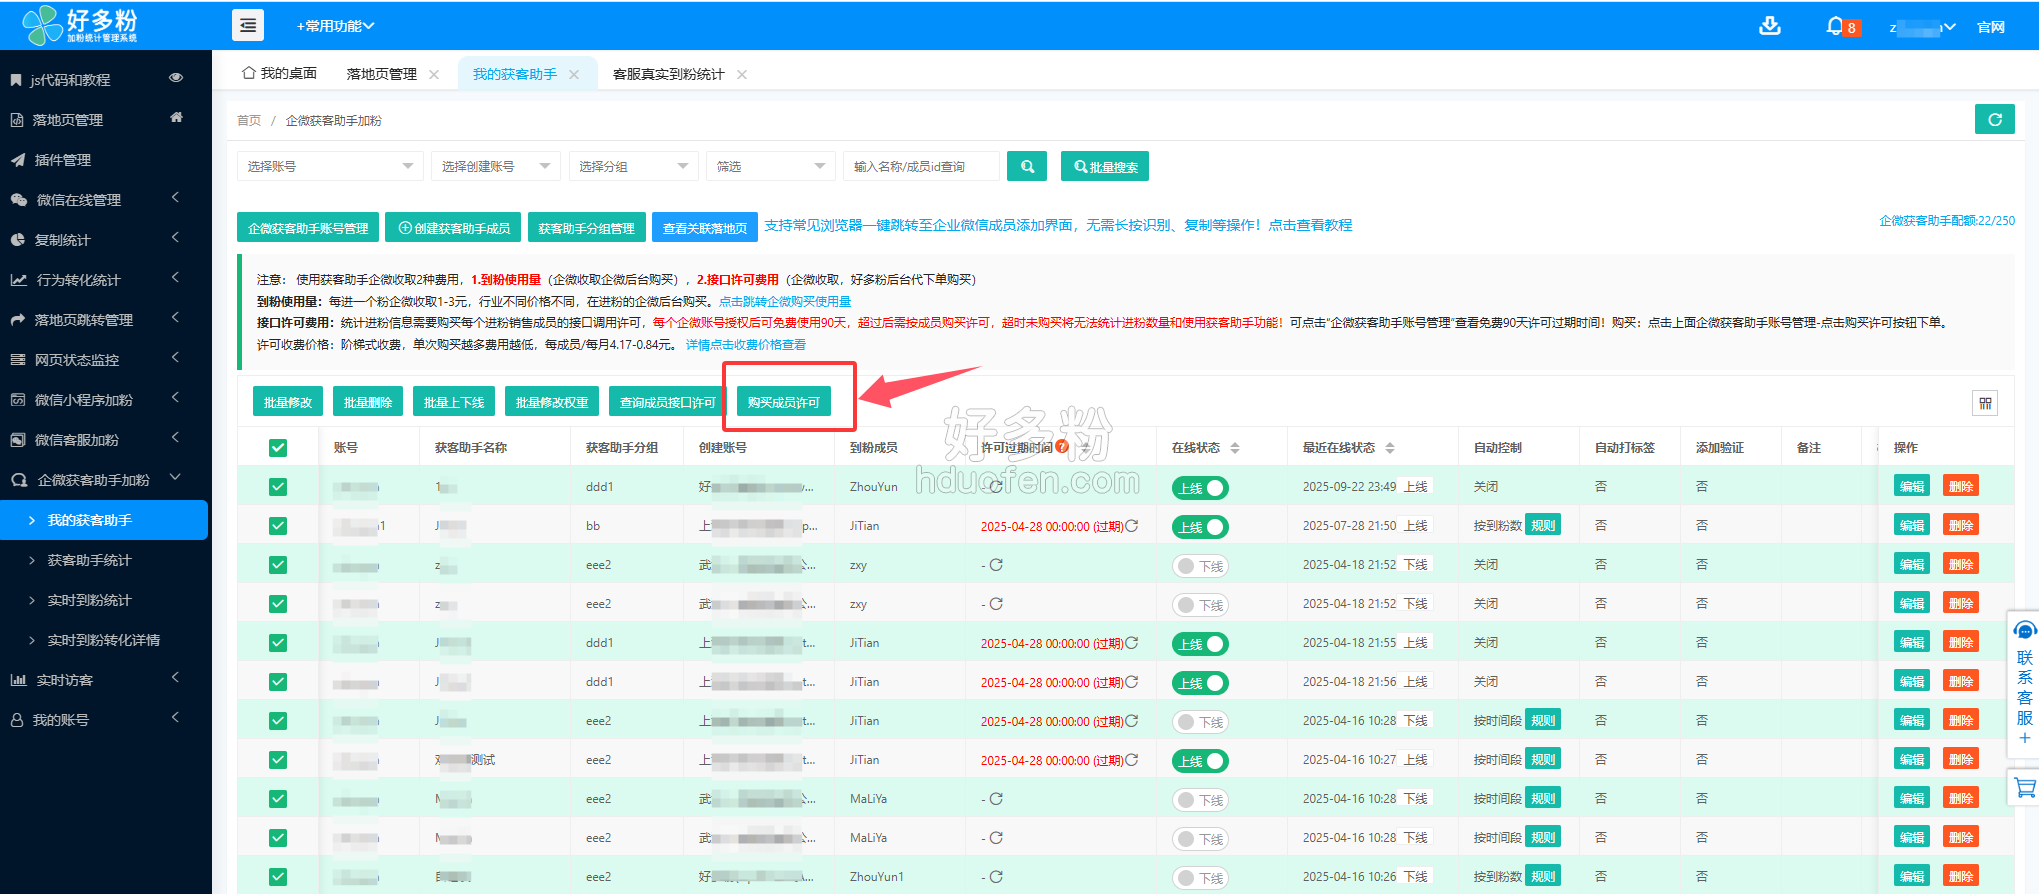The width and height of the screenshot is (2039, 894).
Task: Open the 选择分组 dropdown
Action: [x=633, y=166]
